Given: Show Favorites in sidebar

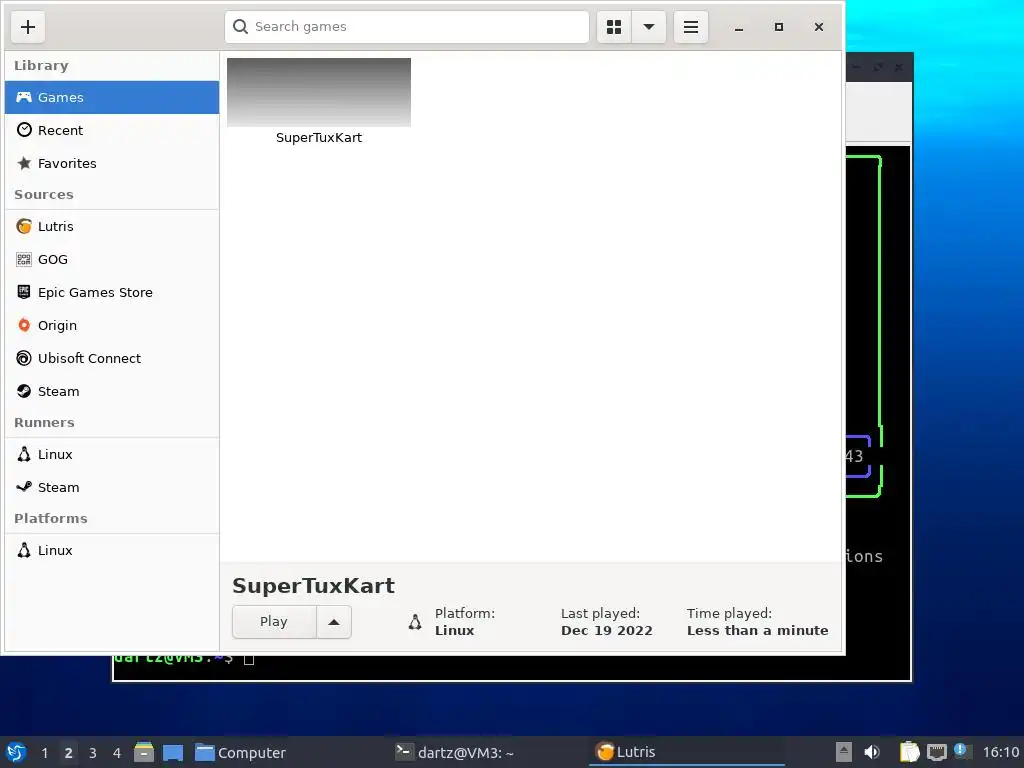Looking at the screenshot, I should pyautogui.click(x=112, y=163).
